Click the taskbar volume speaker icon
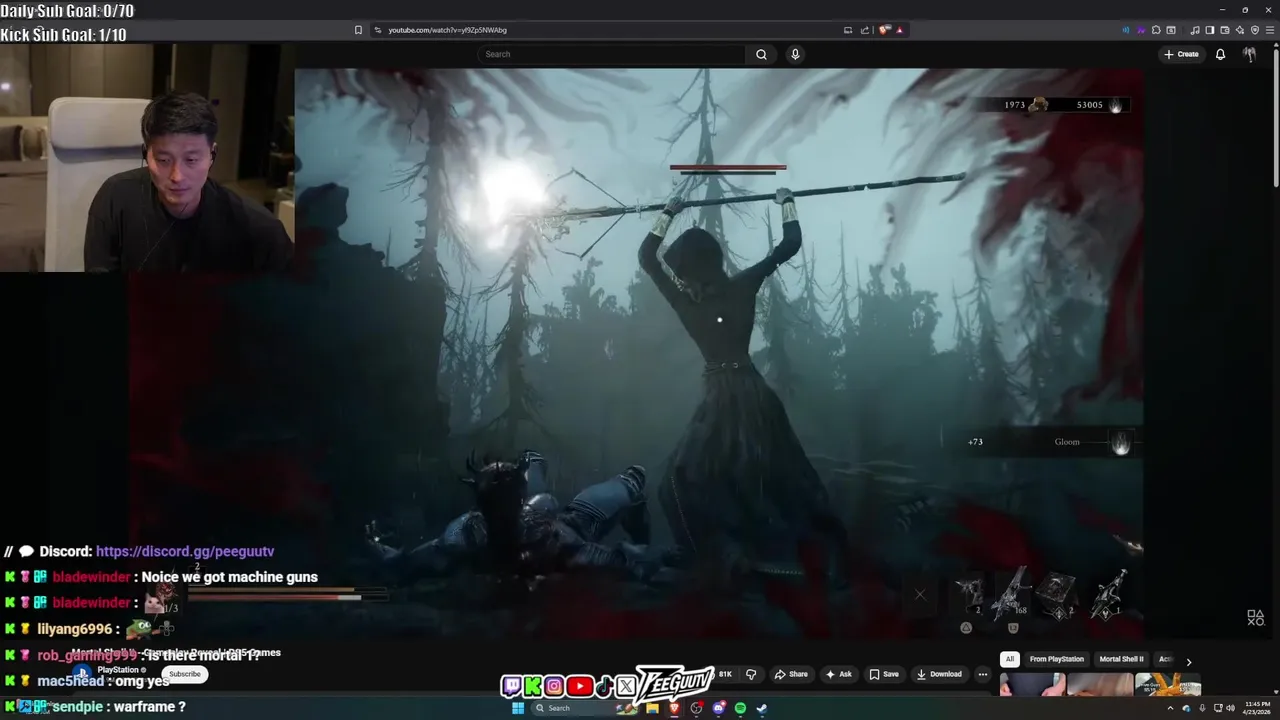Image resolution: width=1280 pixels, height=720 pixels. 1230,708
